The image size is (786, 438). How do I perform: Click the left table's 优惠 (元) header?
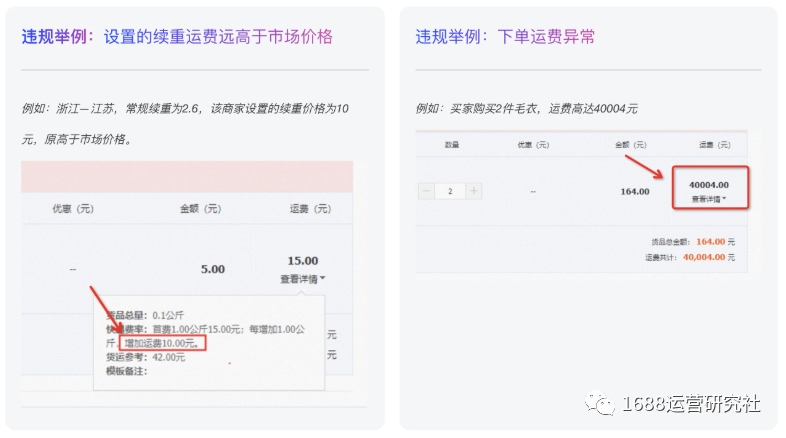[x=73, y=208]
